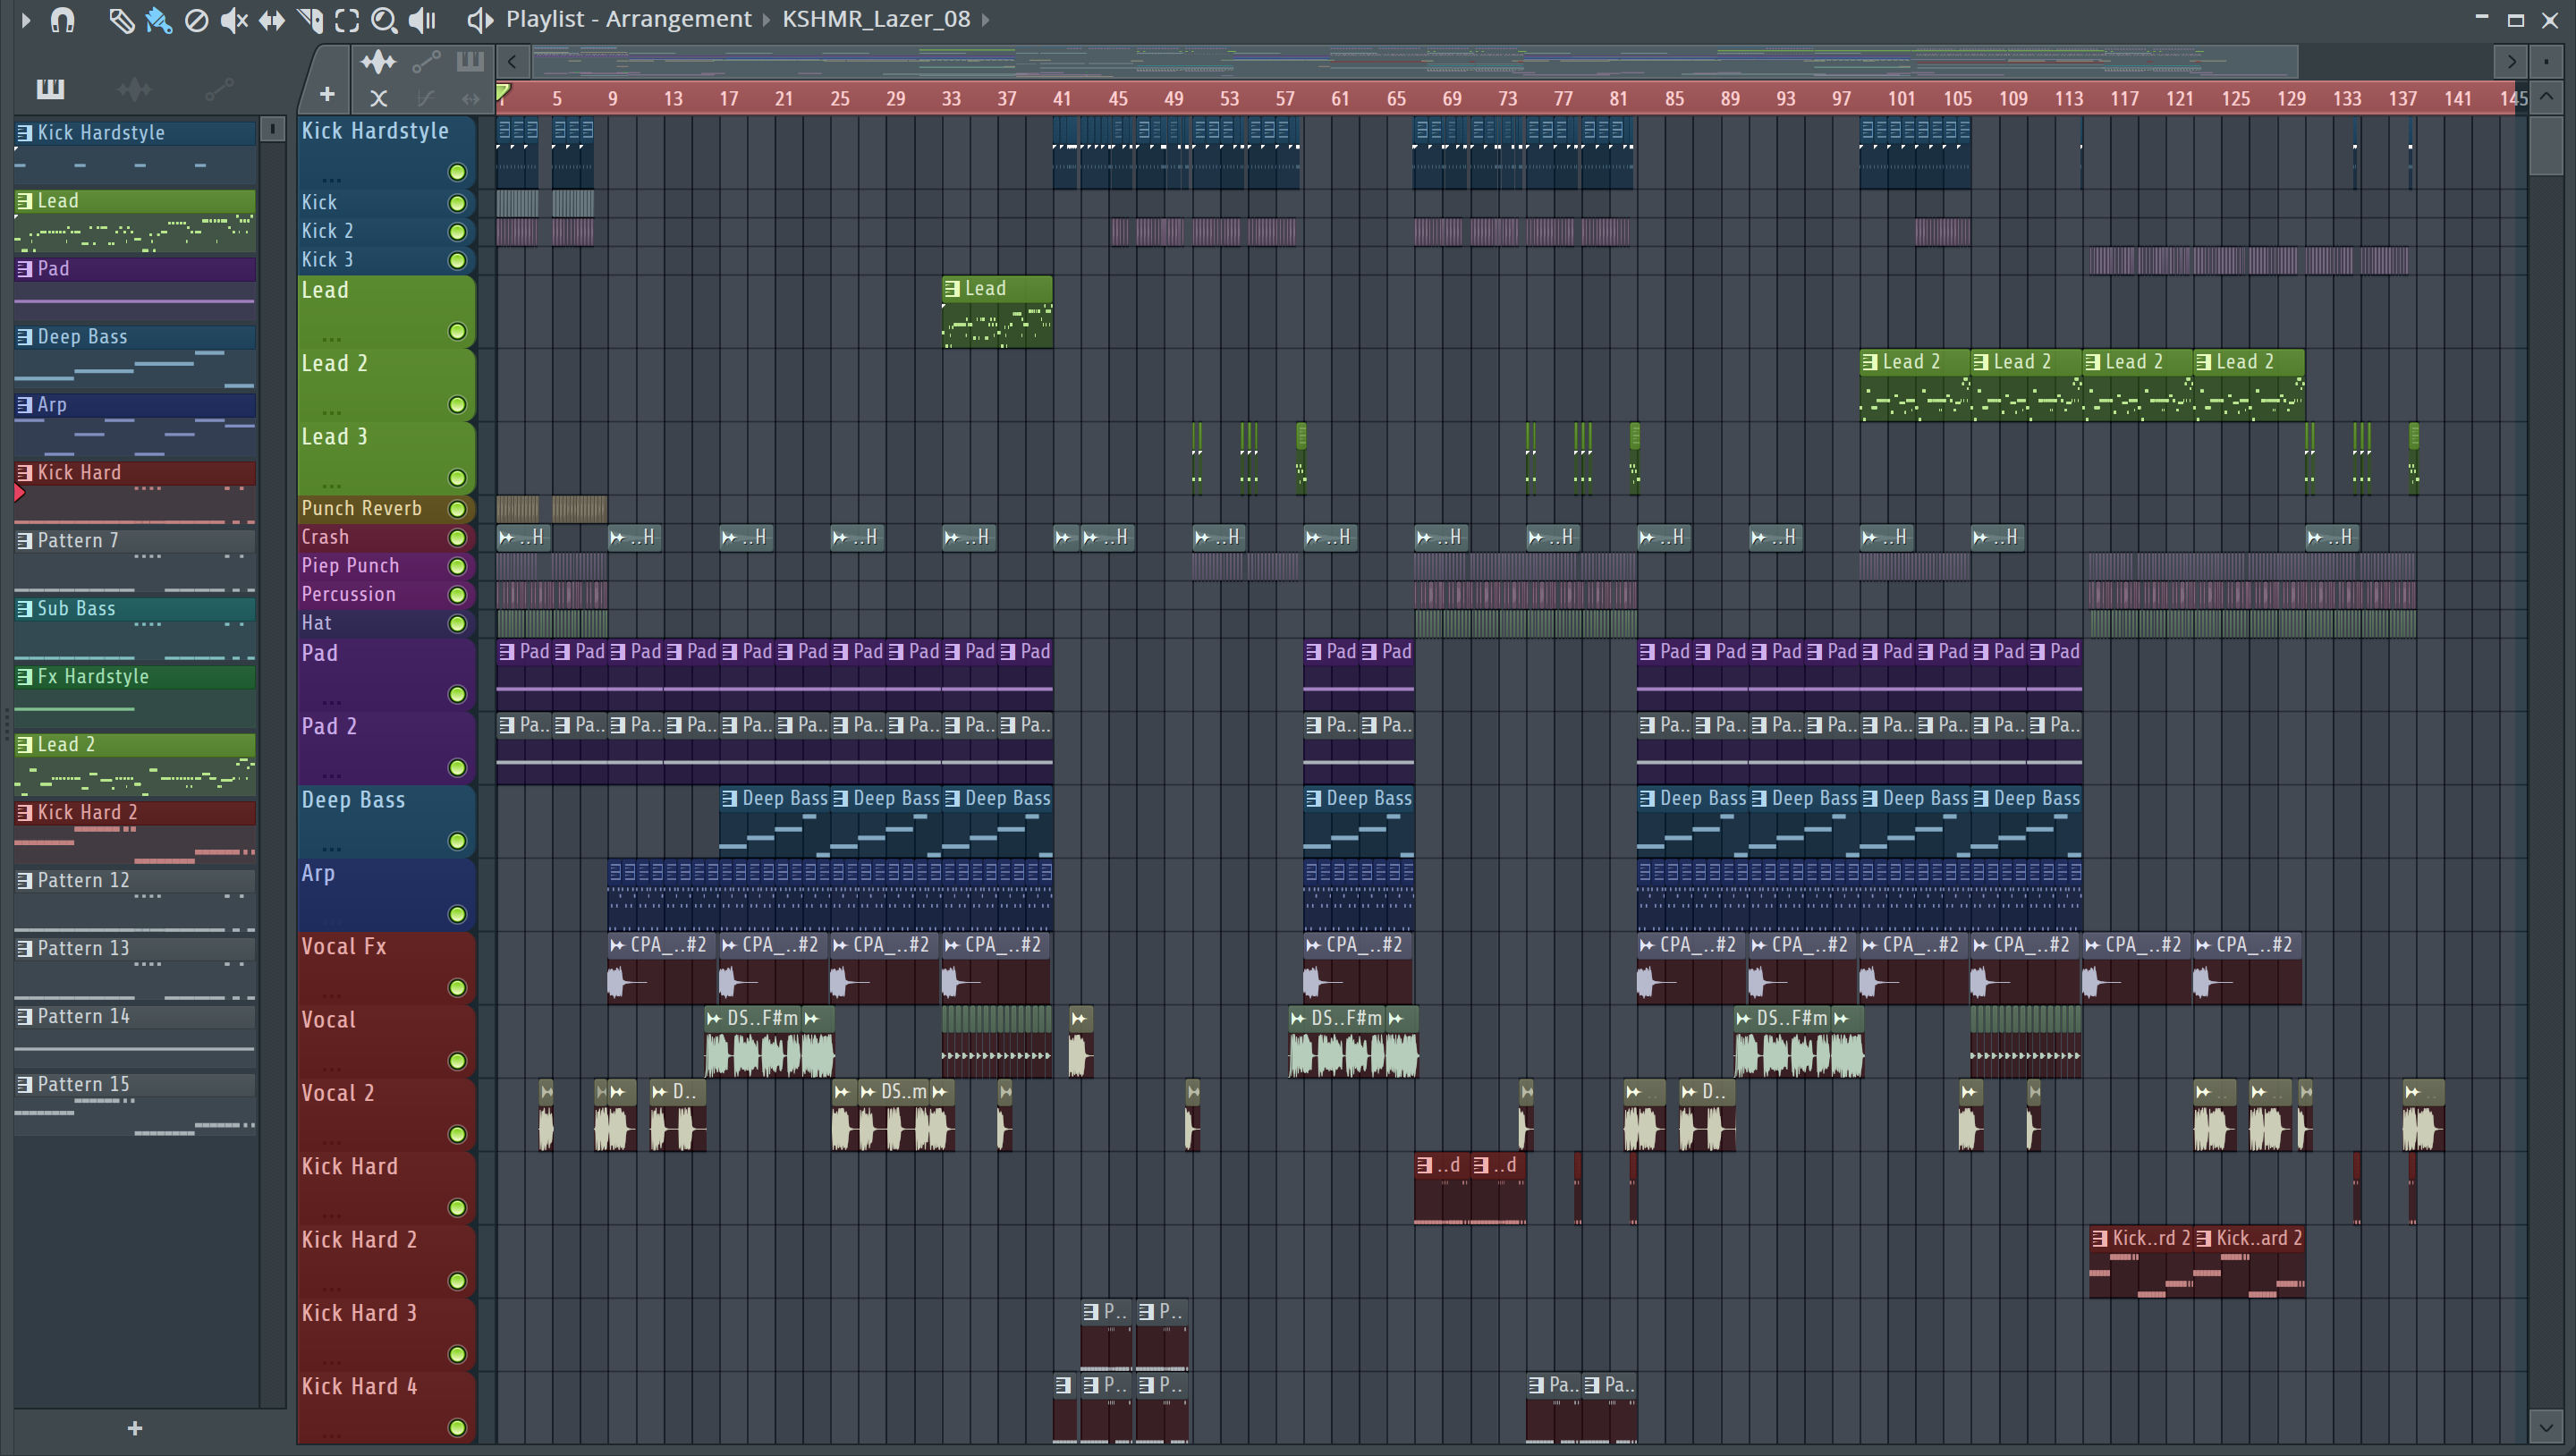Show audio clips in the picker panel

coord(134,89)
